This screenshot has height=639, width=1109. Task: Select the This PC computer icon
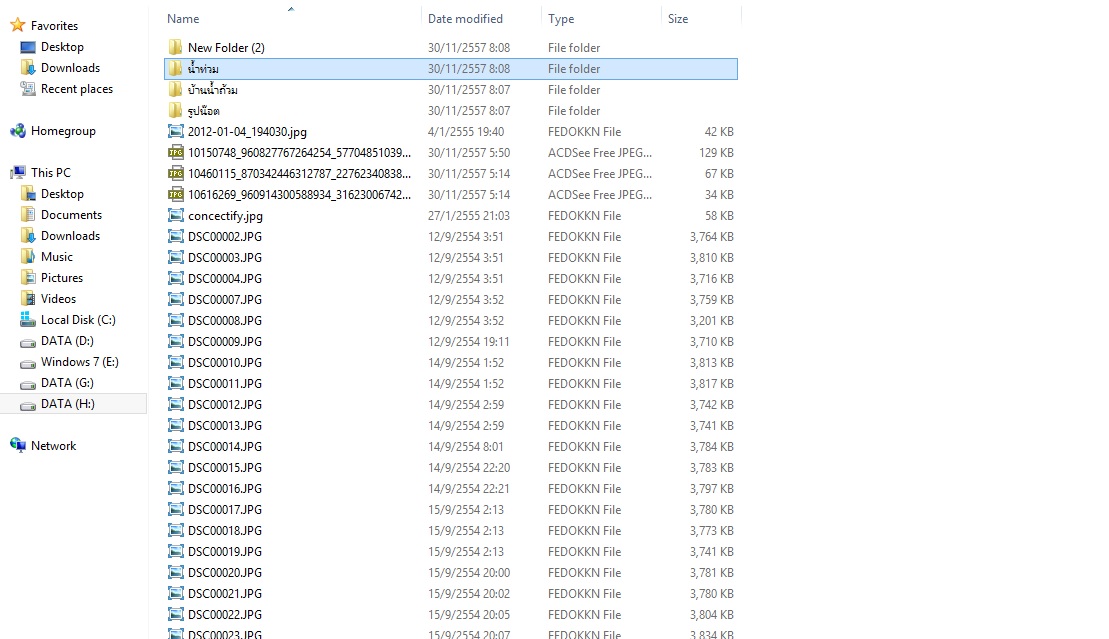click(x=18, y=173)
